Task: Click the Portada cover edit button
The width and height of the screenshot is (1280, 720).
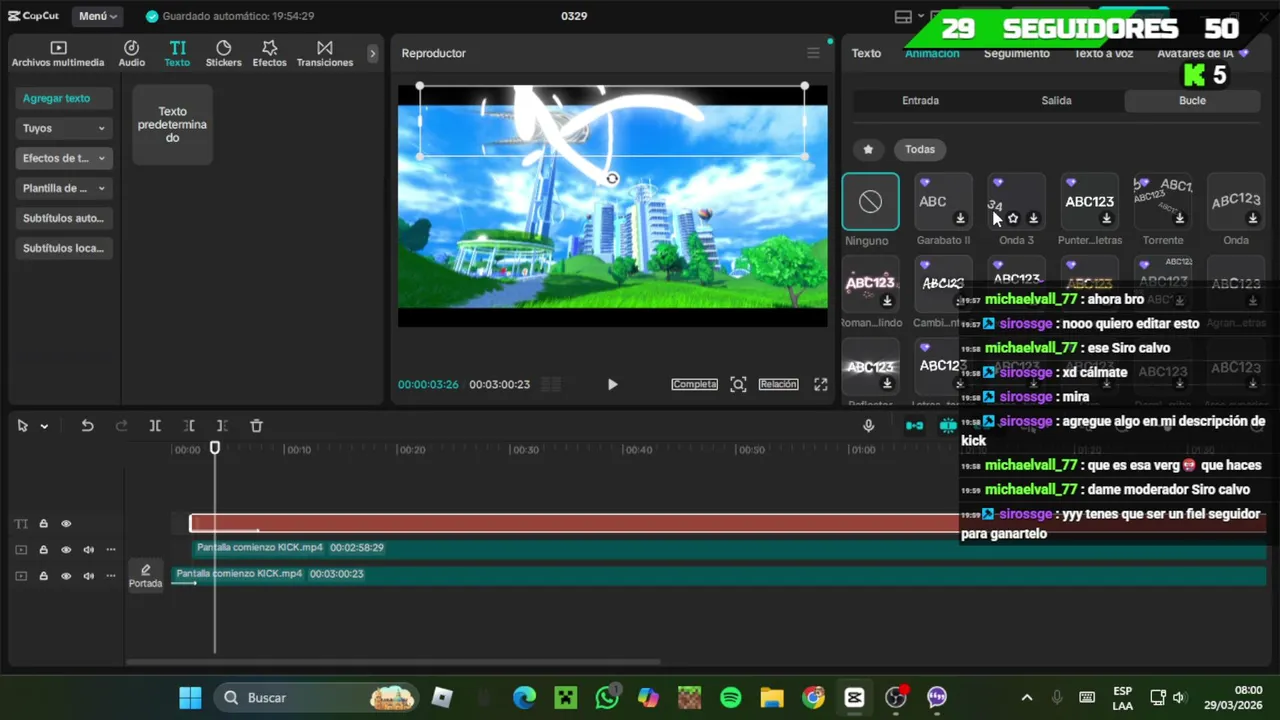Action: click(x=145, y=575)
